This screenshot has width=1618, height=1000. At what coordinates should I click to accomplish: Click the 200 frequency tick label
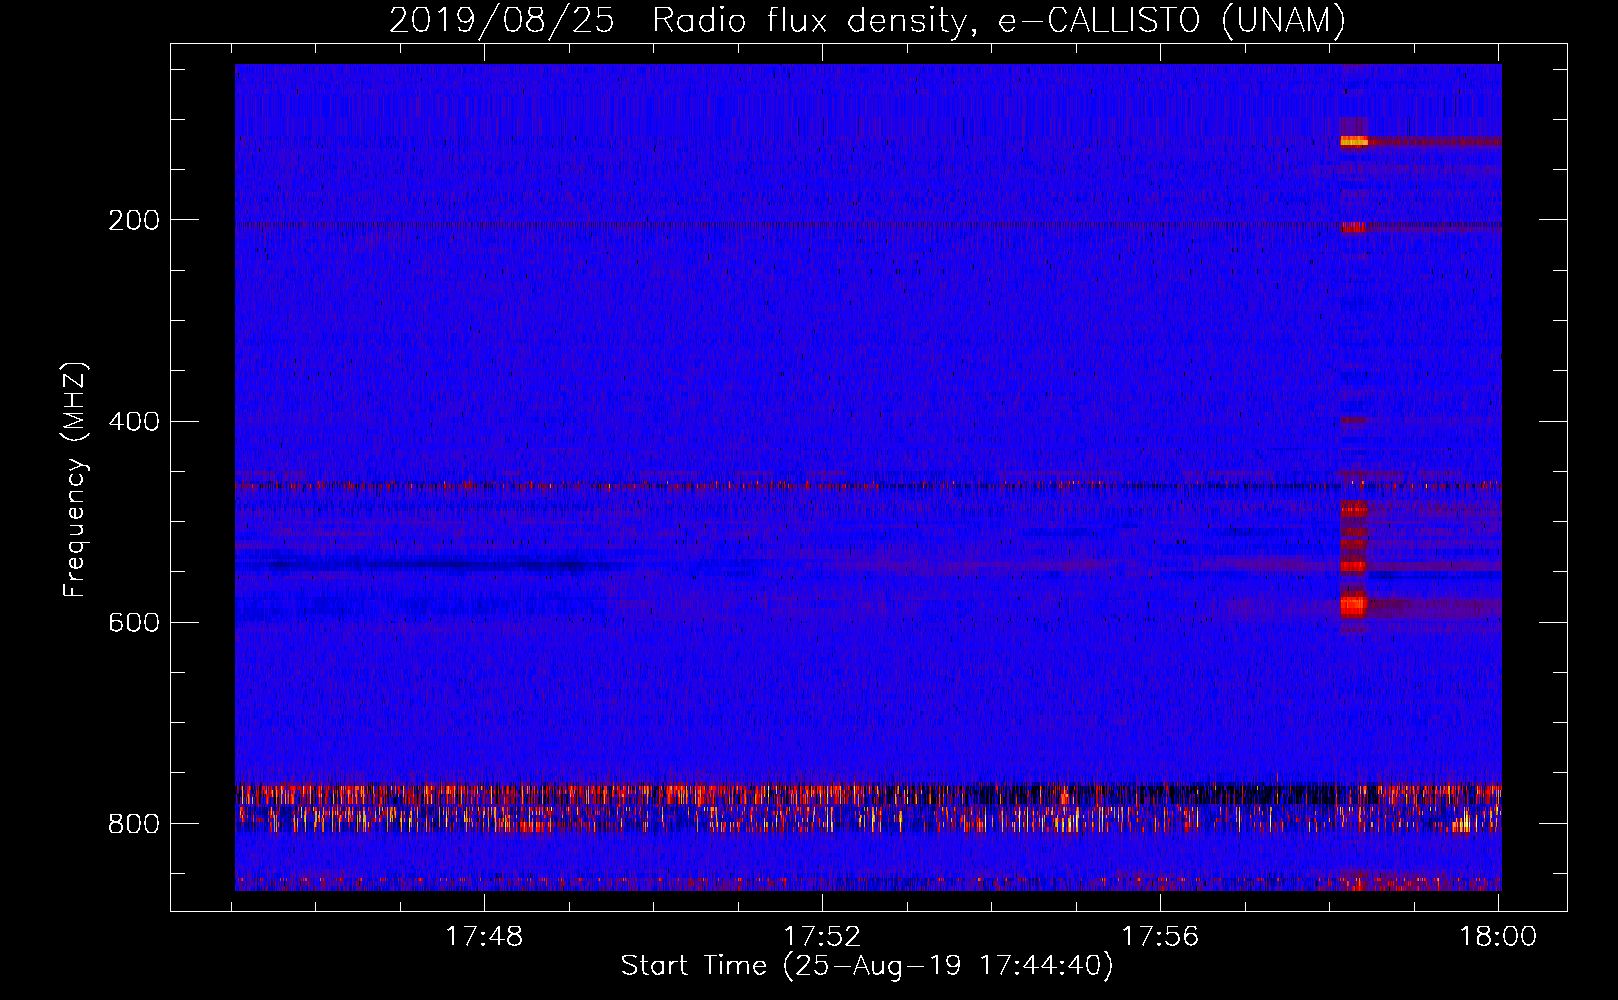click(x=134, y=220)
